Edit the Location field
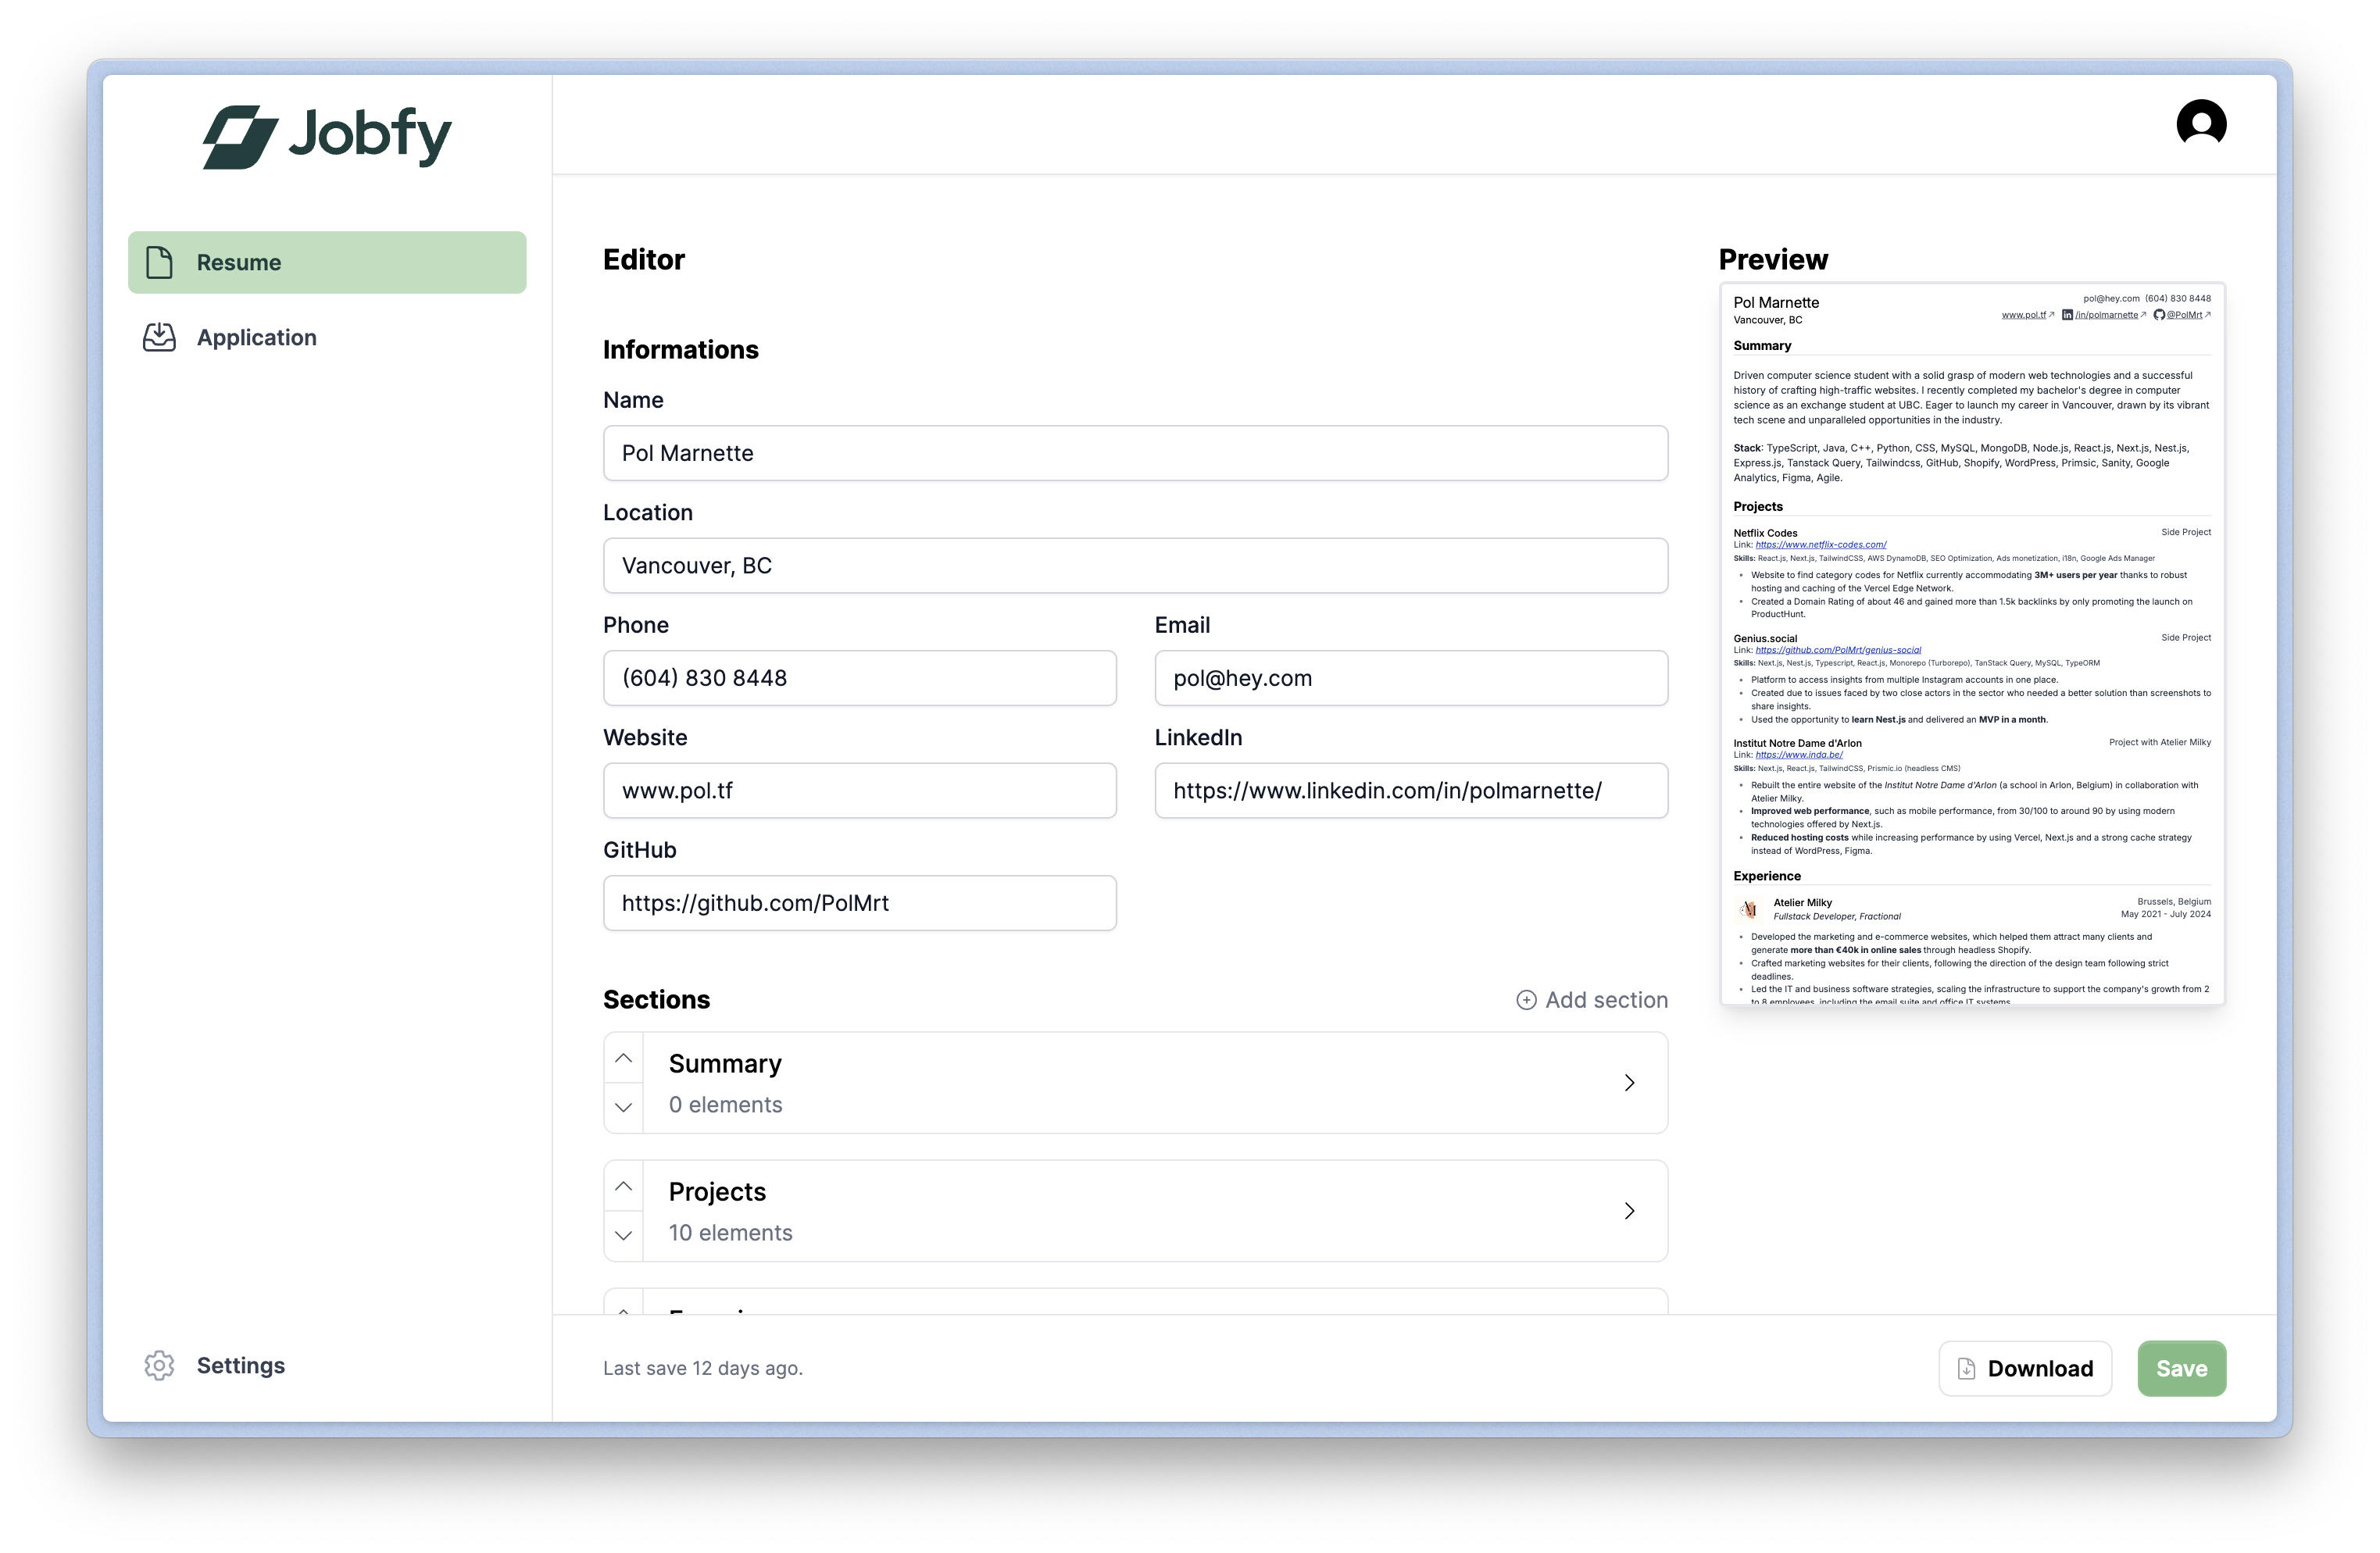This screenshot has height=1553, width=2380. click(x=1135, y=565)
